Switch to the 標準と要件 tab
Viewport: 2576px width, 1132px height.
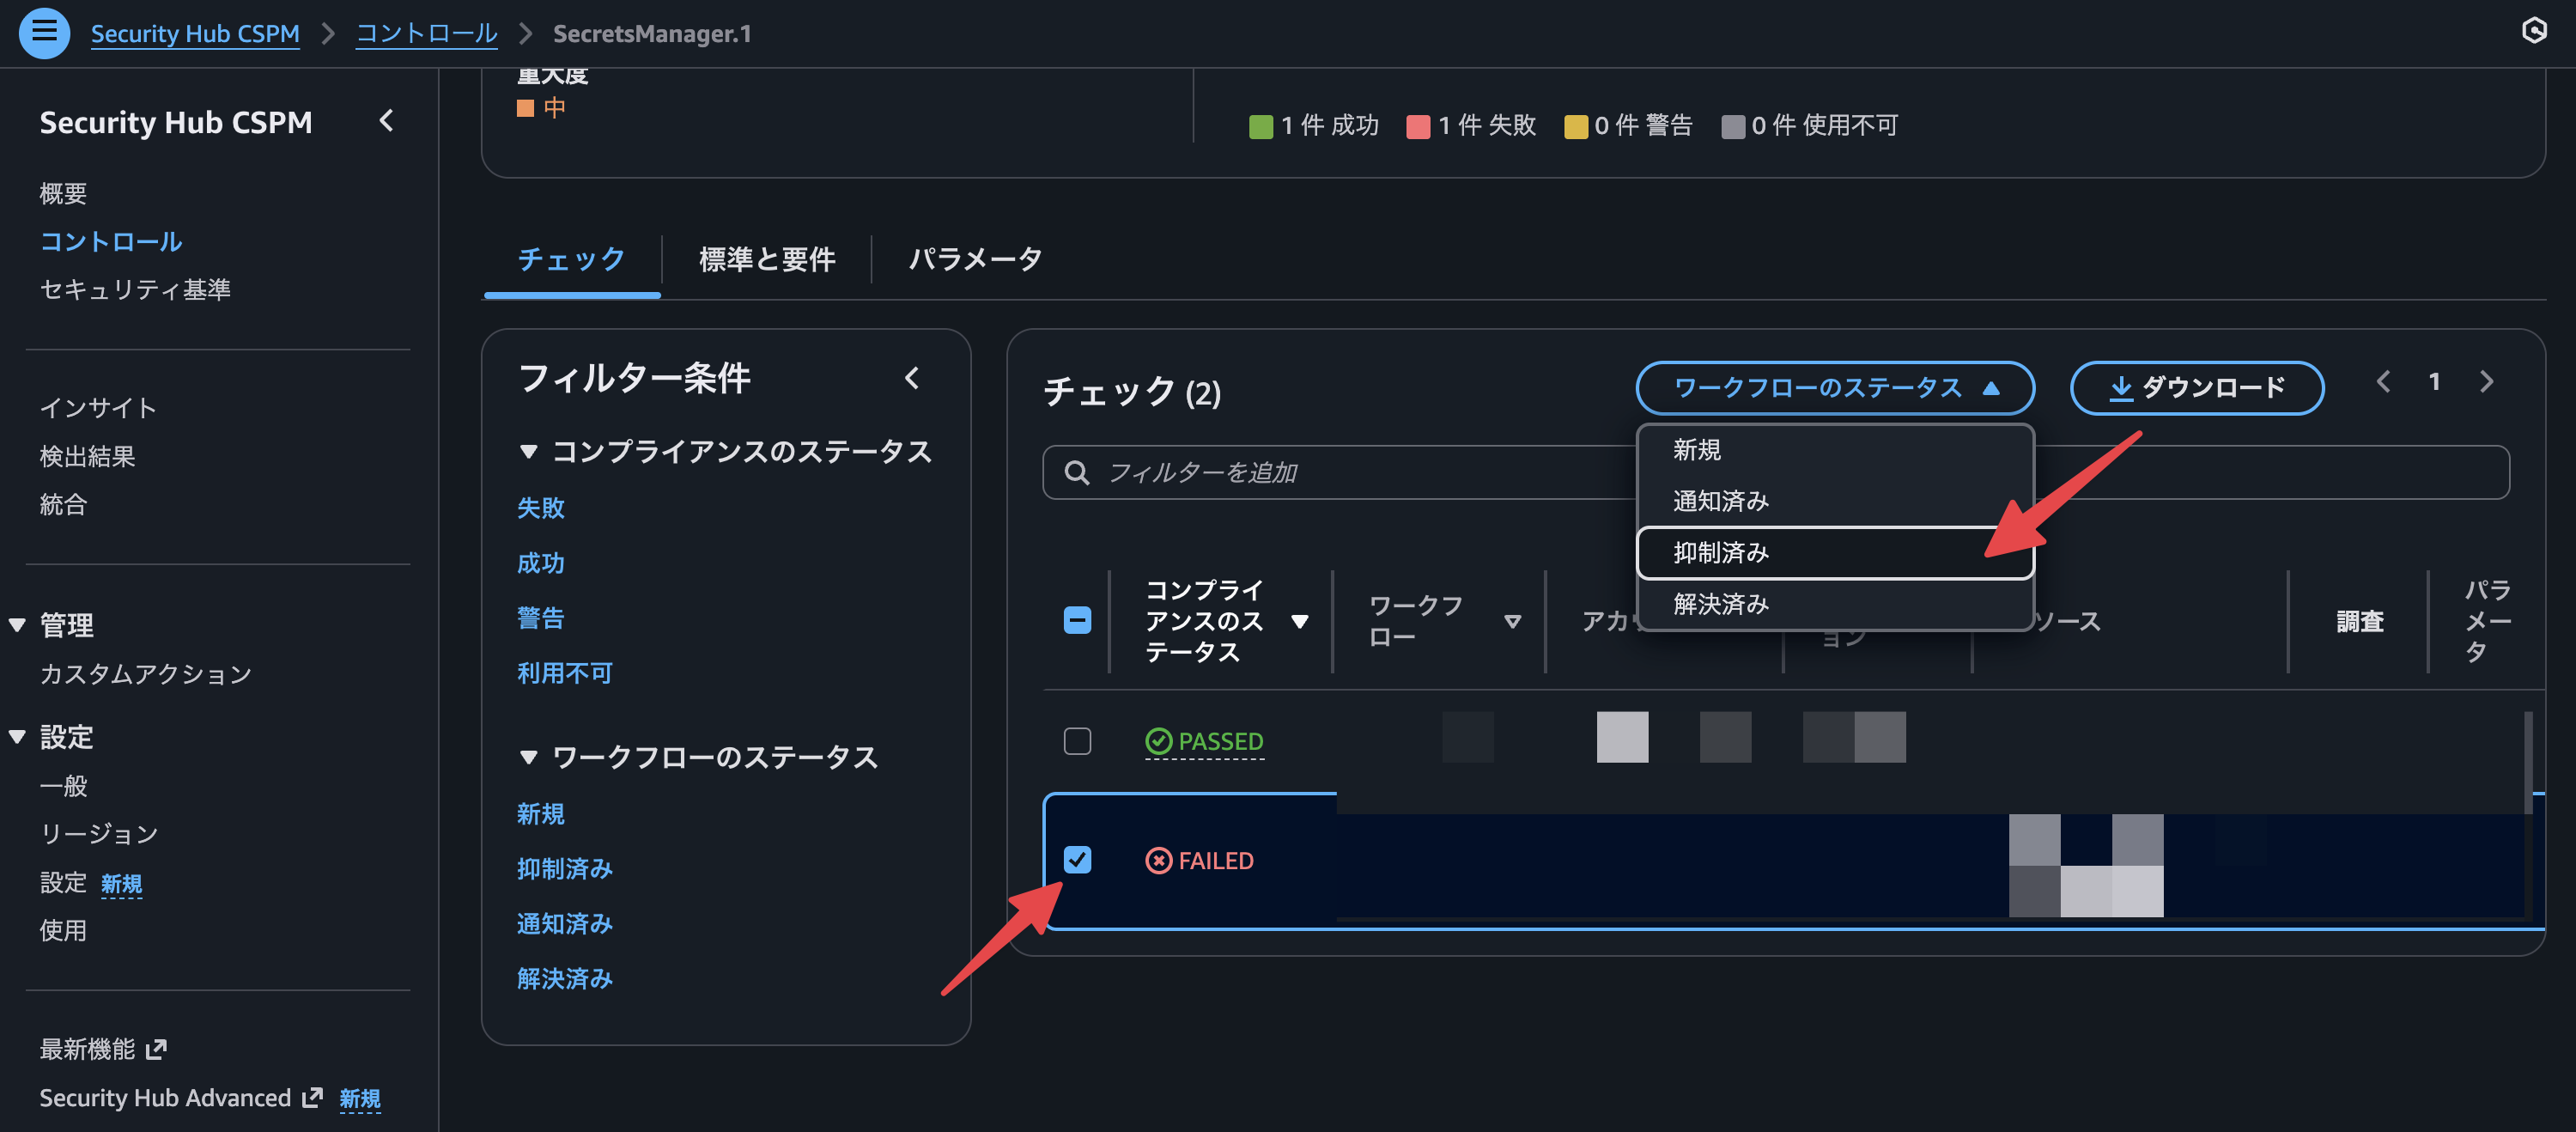pos(766,259)
